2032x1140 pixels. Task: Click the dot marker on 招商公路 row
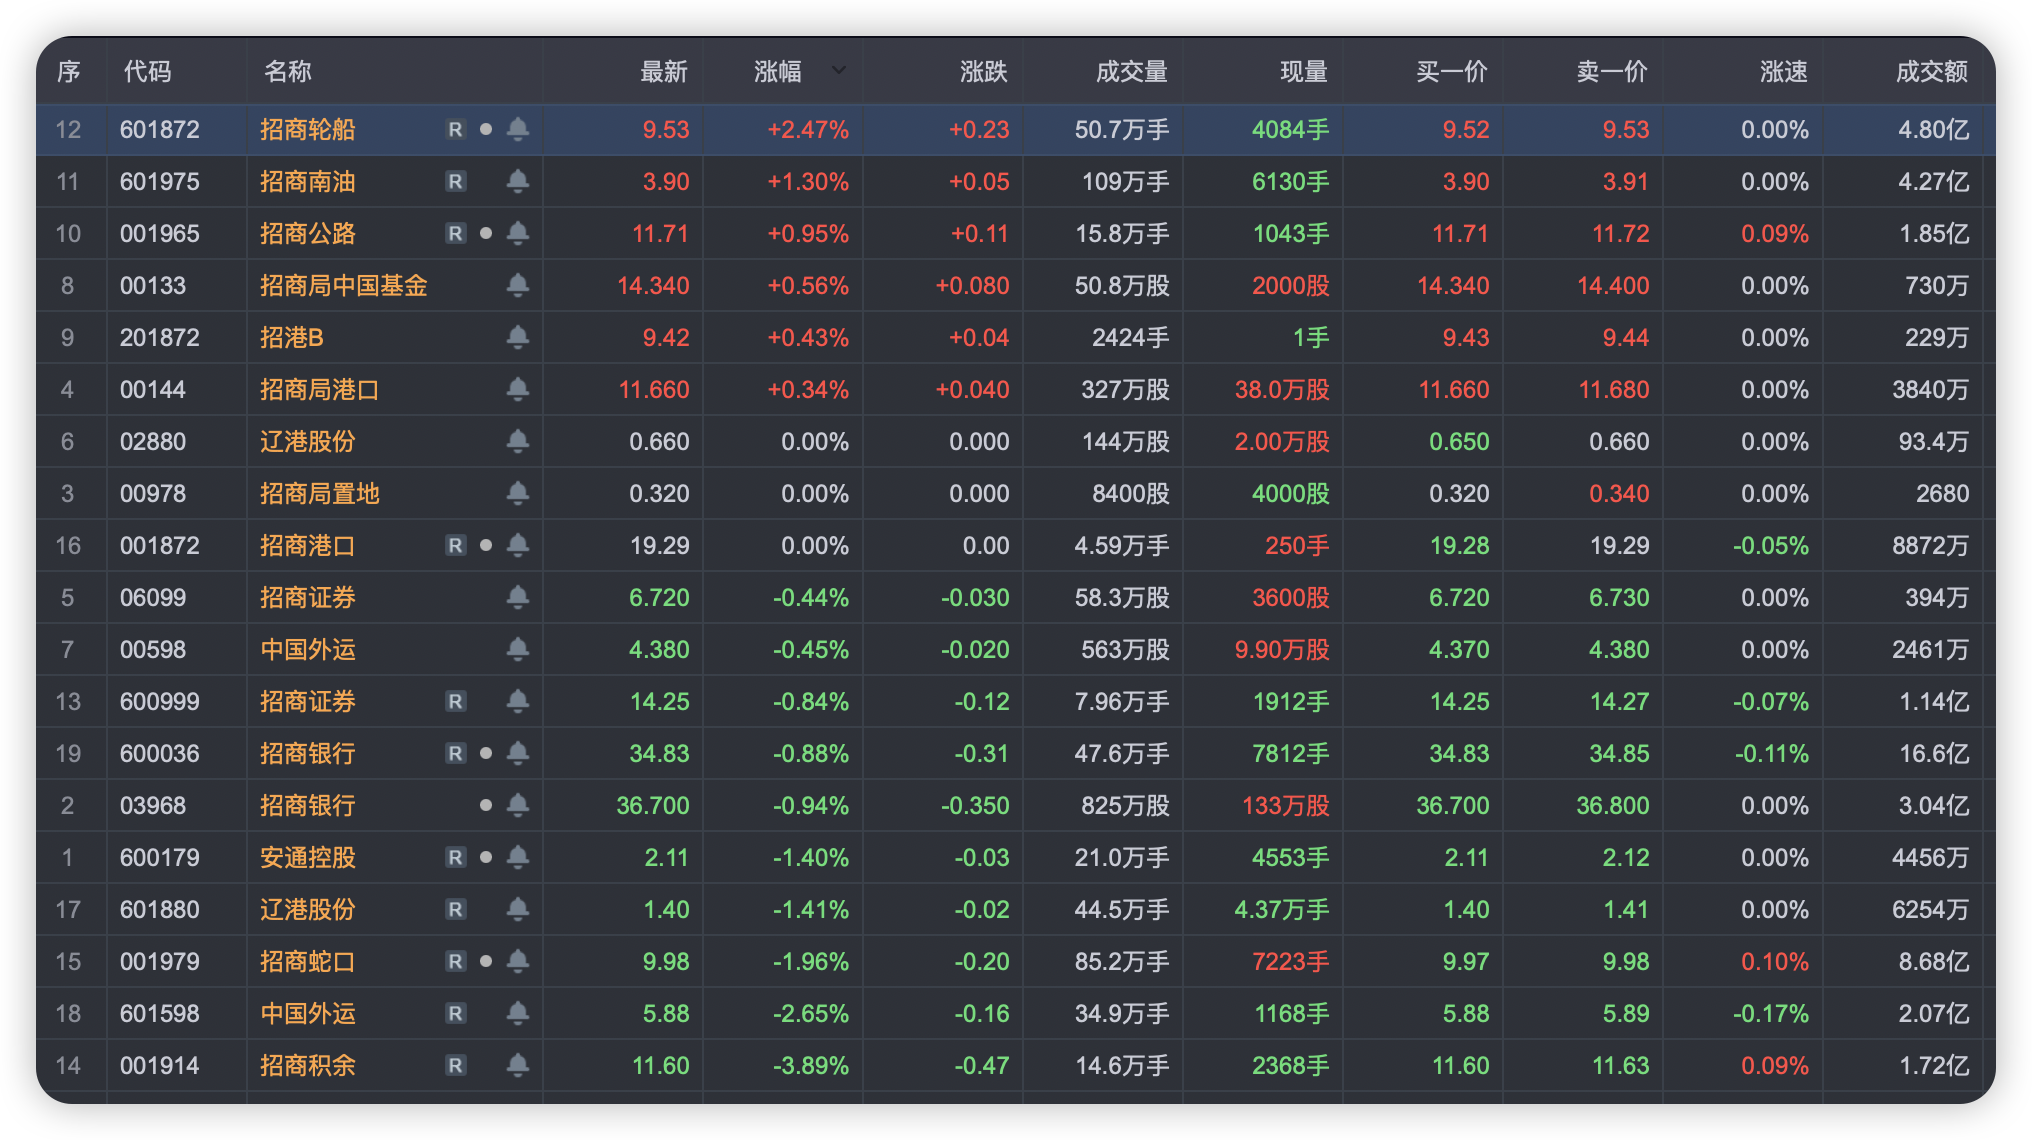(486, 233)
